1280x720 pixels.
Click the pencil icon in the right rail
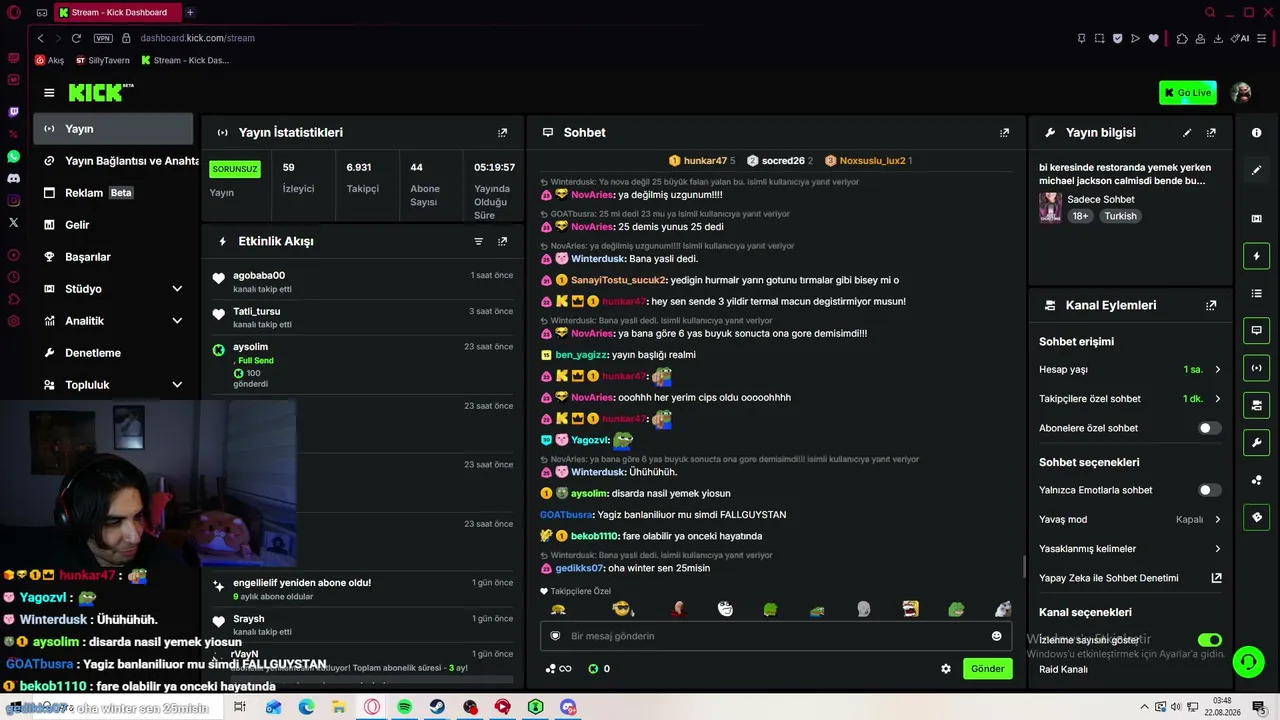click(1257, 170)
